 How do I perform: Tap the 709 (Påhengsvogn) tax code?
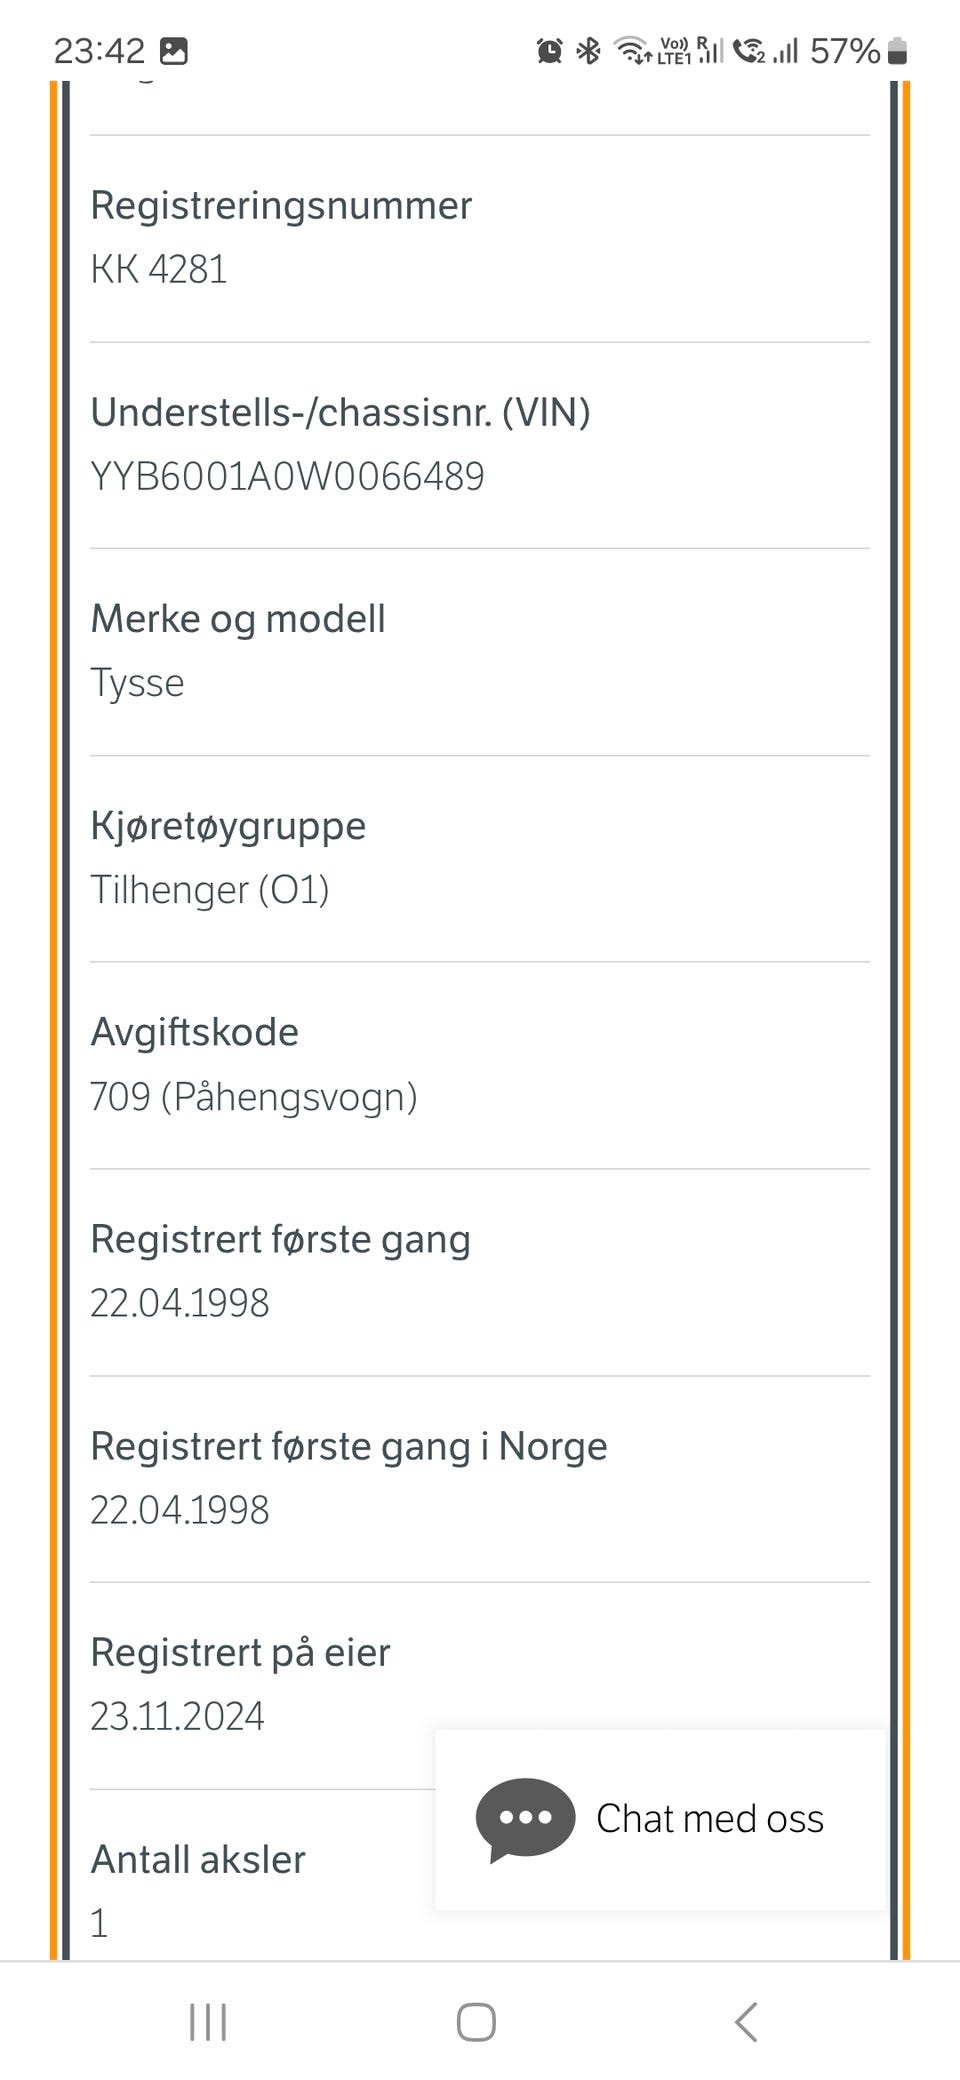254,1097
